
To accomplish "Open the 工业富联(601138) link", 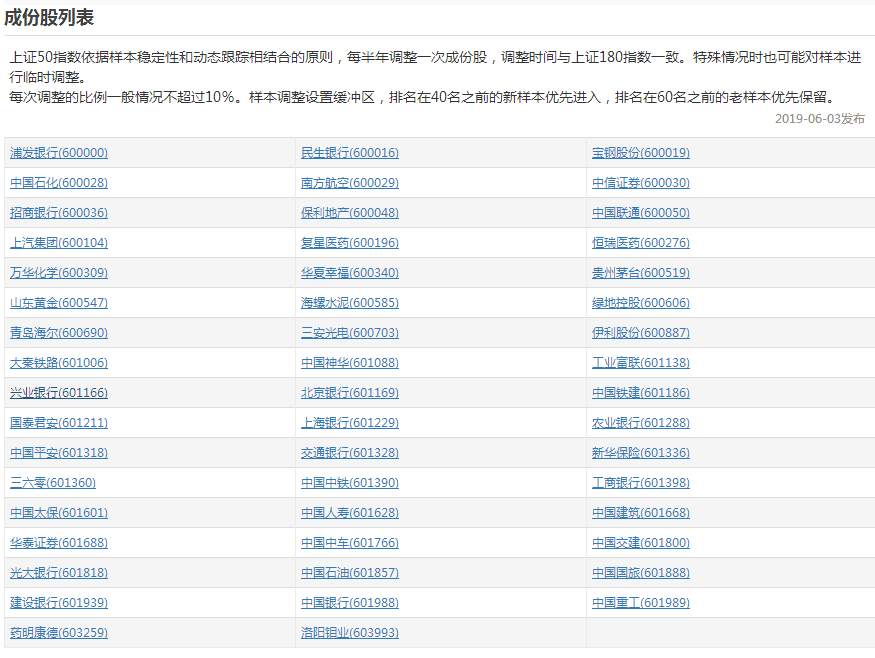I will (x=641, y=363).
